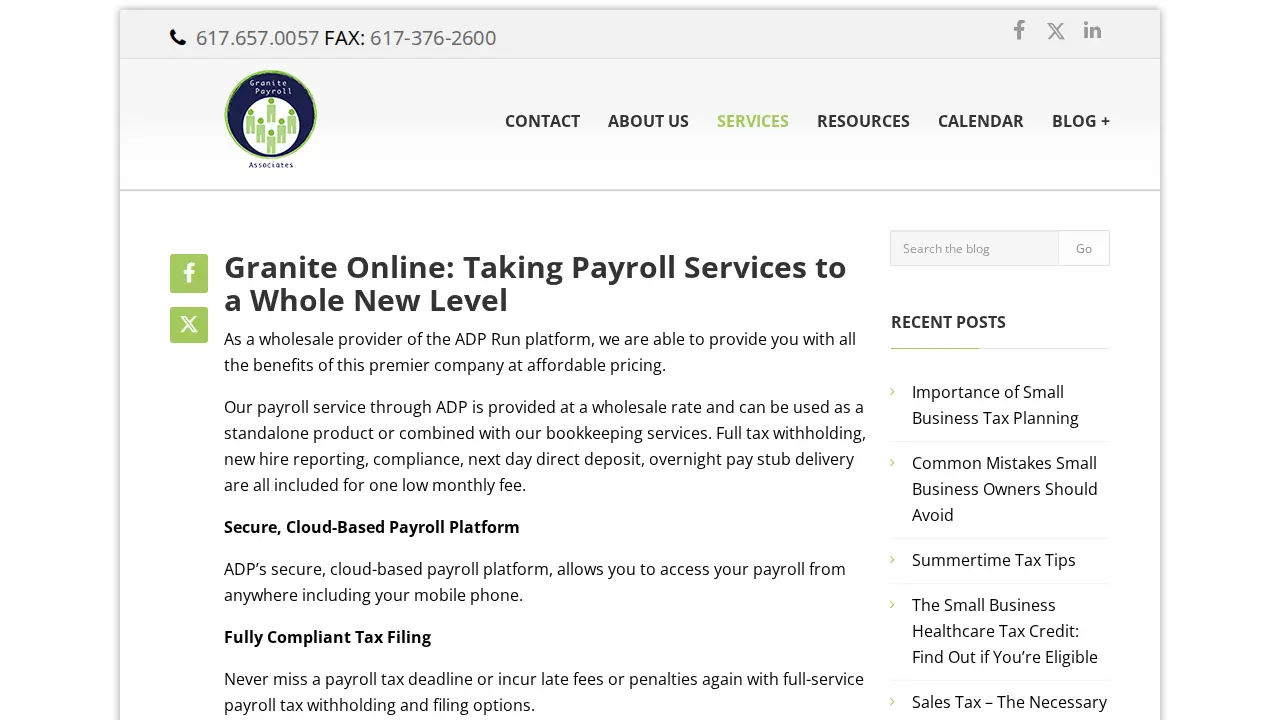Open Importance of Small Business Tax Planning post
This screenshot has width=1280, height=720.
click(x=995, y=405)
